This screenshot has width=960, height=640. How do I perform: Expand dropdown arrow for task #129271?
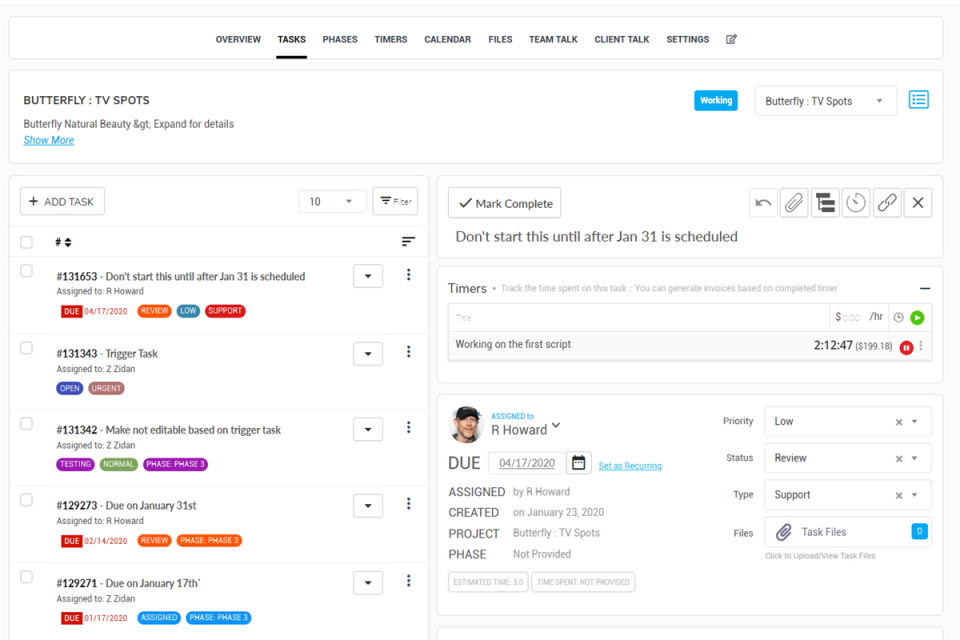tap(368, 582)
